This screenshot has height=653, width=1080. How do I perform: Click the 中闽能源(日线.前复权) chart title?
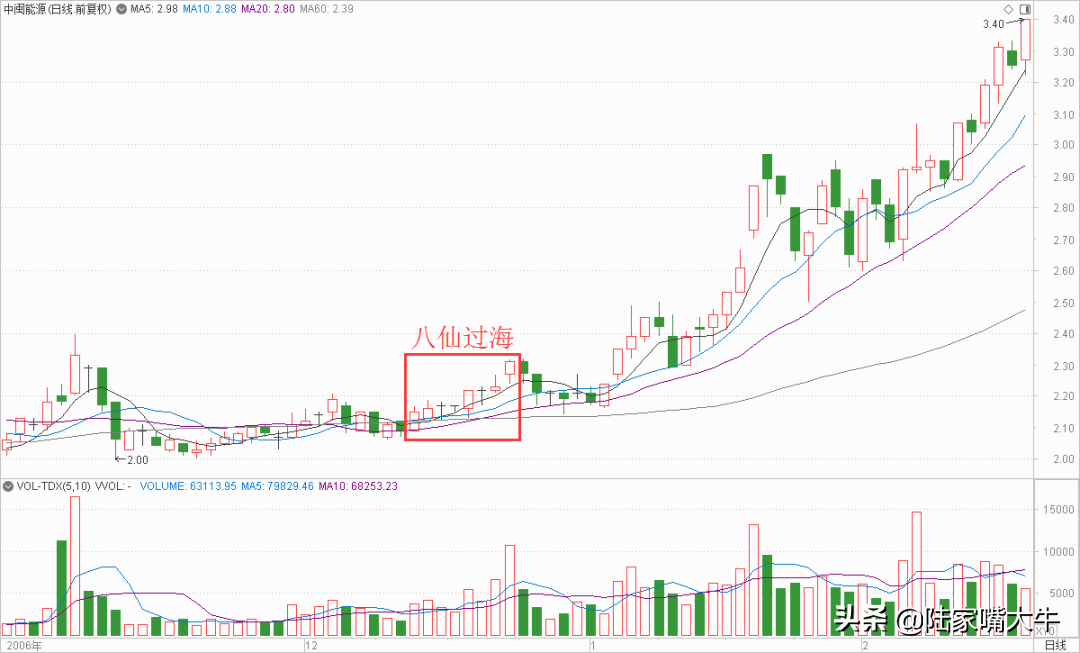coord(58,10)
